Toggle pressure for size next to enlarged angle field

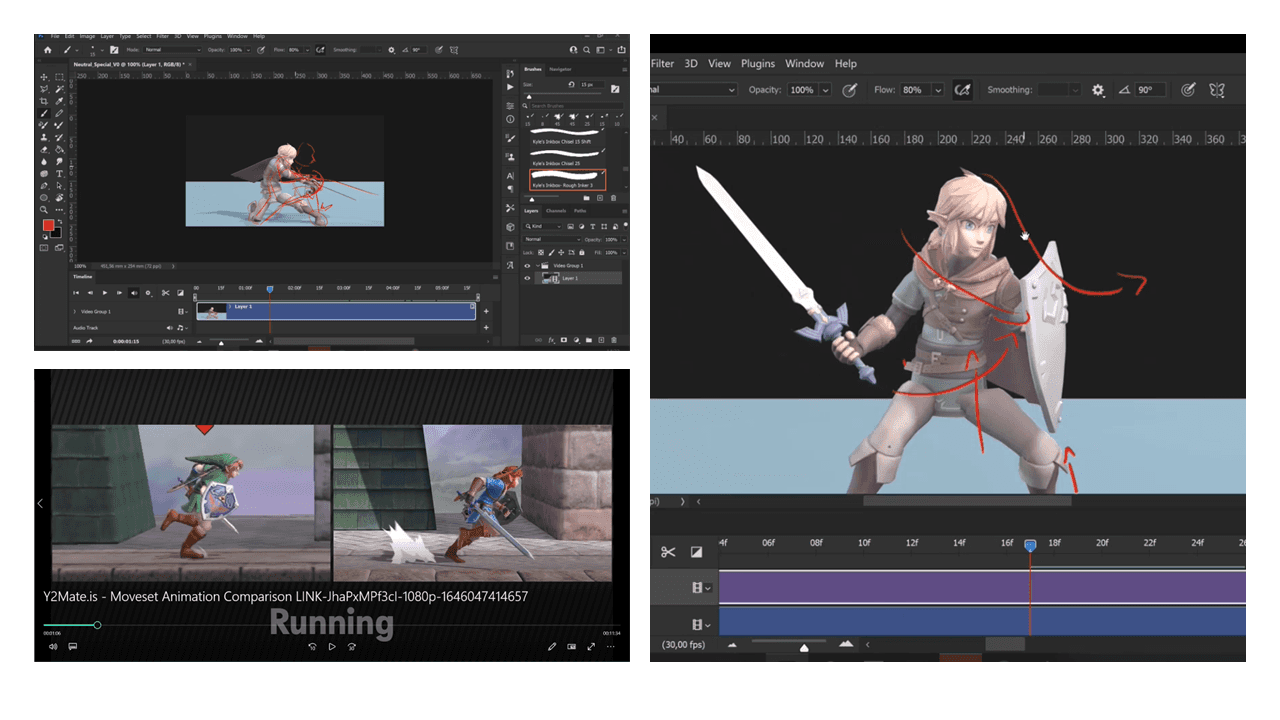pos(1188,90)
